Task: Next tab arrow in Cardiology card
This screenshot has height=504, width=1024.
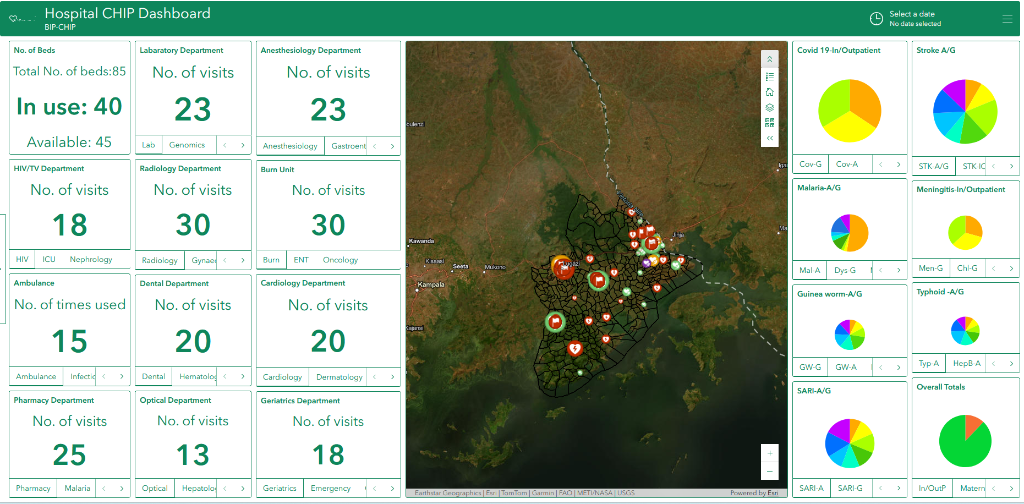Action: tap(392, 377)
